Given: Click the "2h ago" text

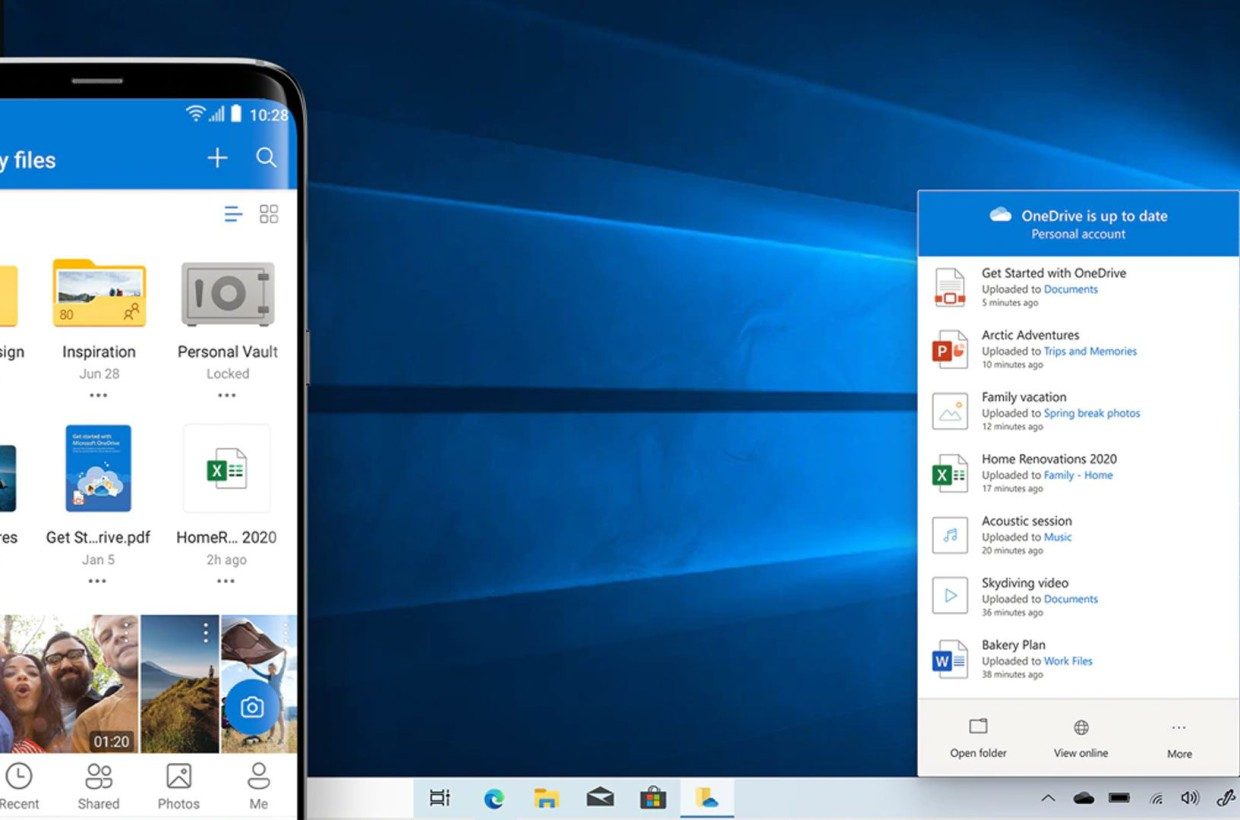Looking at the screenshot, I should click(x=227, y=559).
